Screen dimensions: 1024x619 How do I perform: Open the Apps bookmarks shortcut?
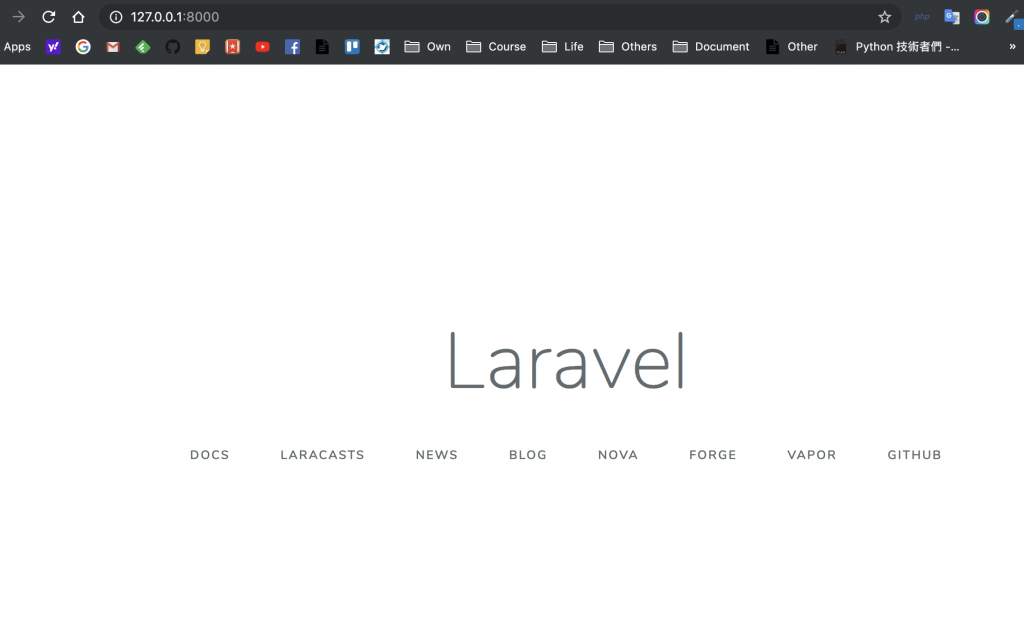[17, 46]
